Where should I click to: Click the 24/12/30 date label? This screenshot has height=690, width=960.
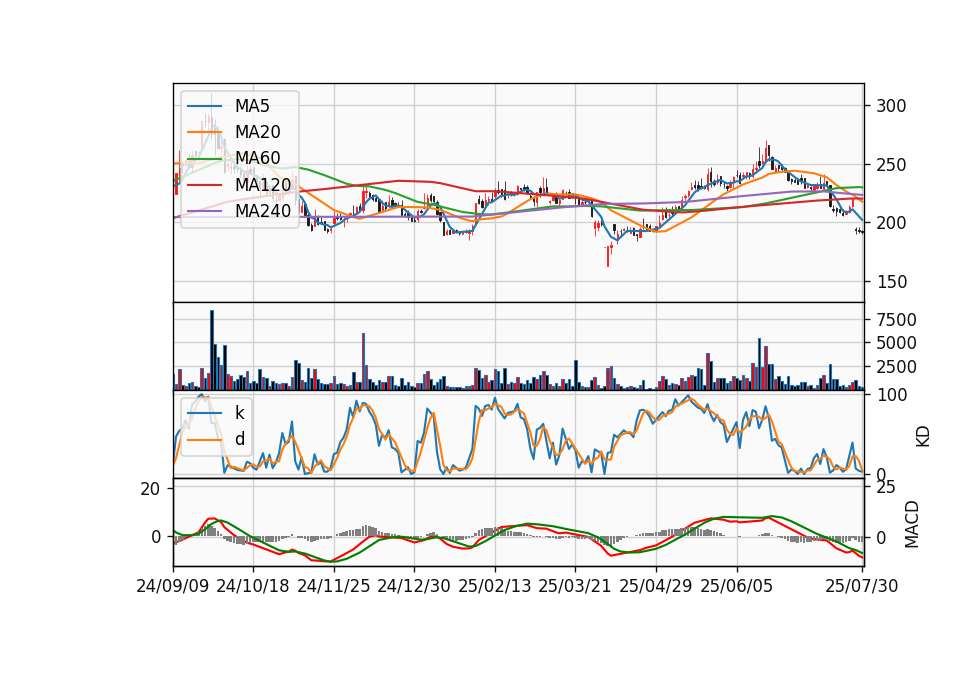[414, 586]
